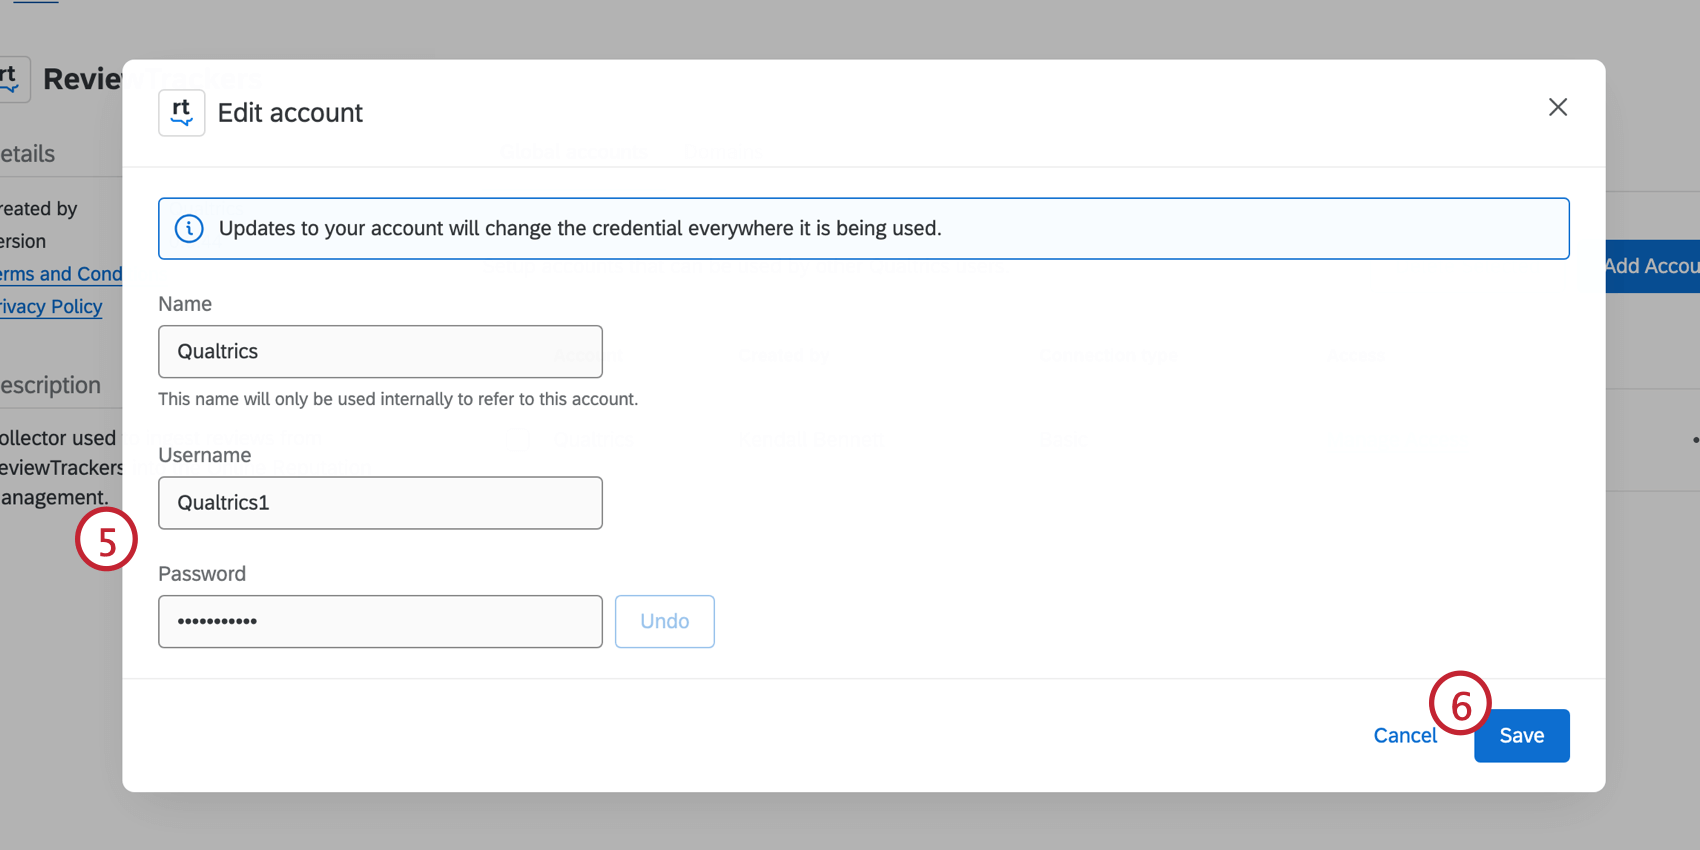
Task: Open the Privacy Policy link
Action: pos(51,307)
